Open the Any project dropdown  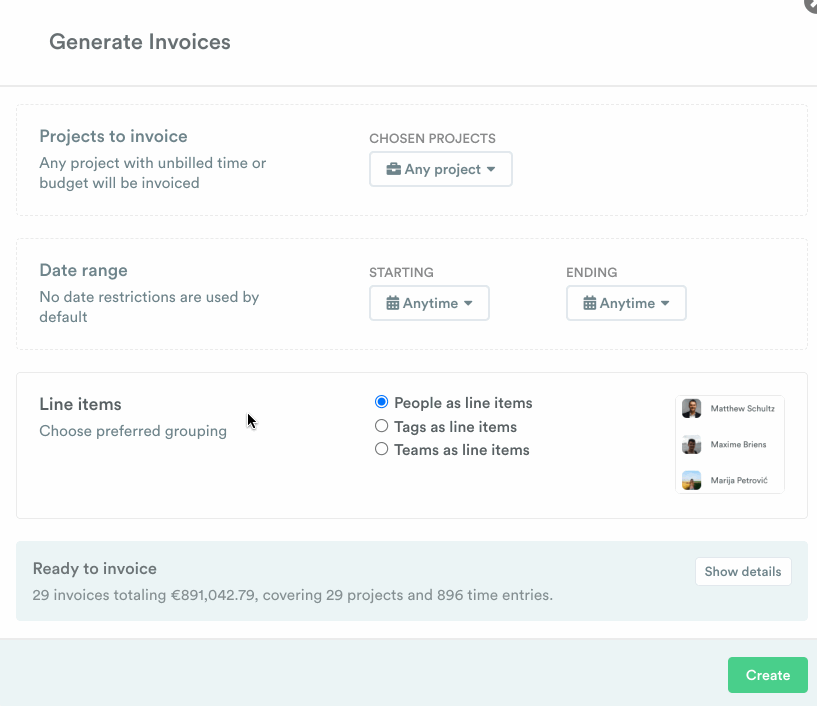tap(440, 169)
